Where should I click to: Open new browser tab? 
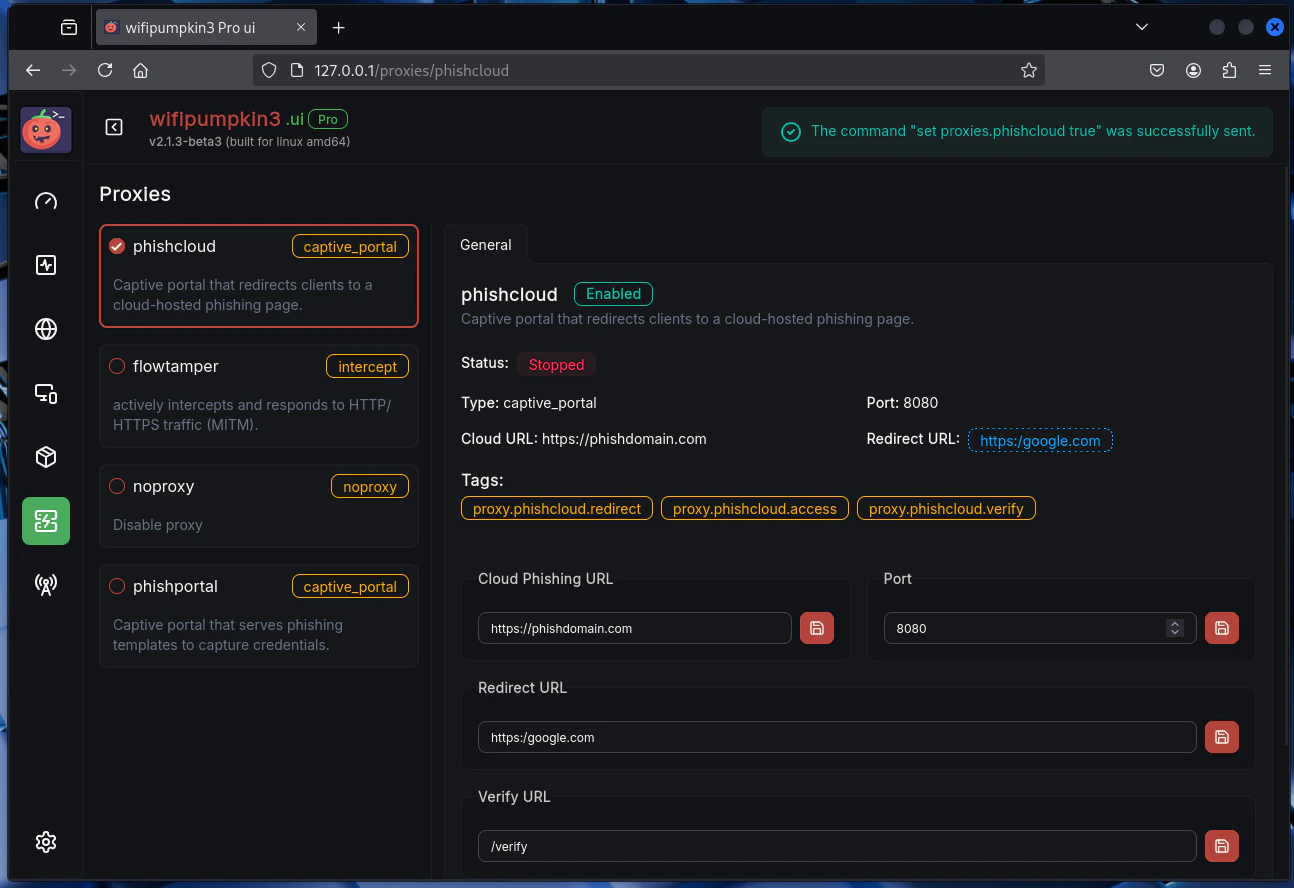click(338, 28)
